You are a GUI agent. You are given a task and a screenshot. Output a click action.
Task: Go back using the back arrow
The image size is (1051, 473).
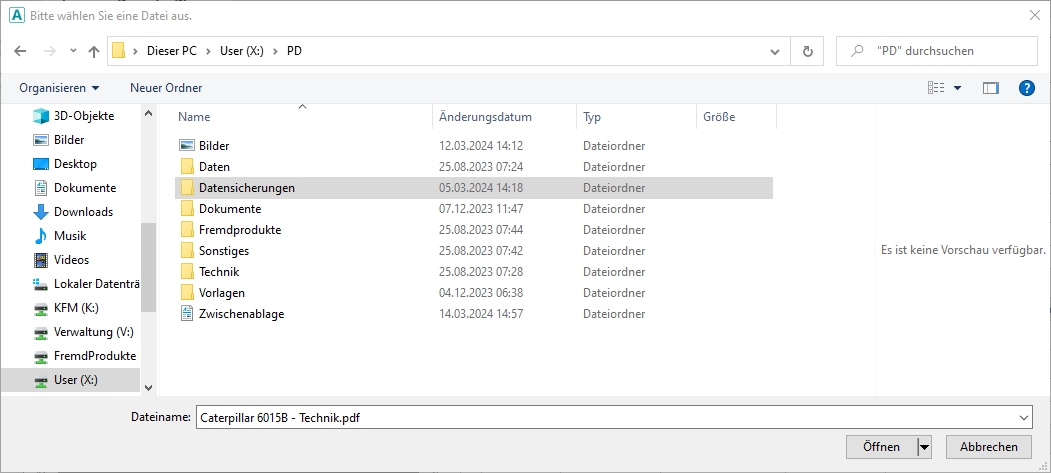20,52
